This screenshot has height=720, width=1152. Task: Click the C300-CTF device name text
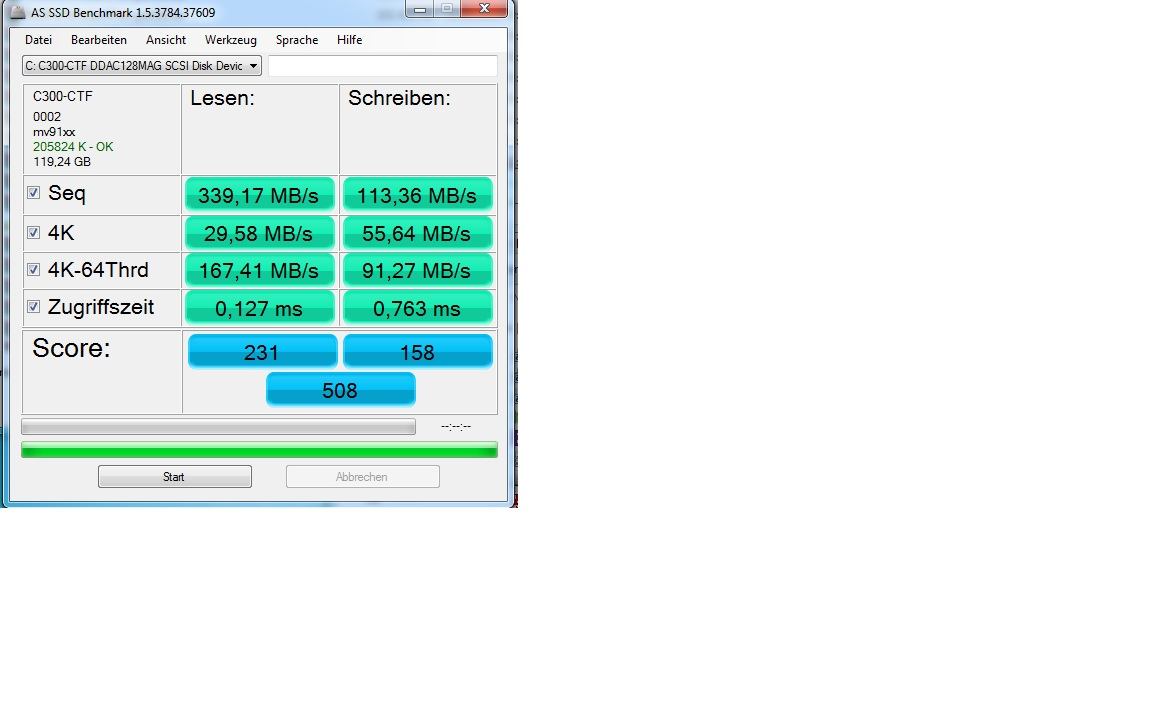[62, 96]
